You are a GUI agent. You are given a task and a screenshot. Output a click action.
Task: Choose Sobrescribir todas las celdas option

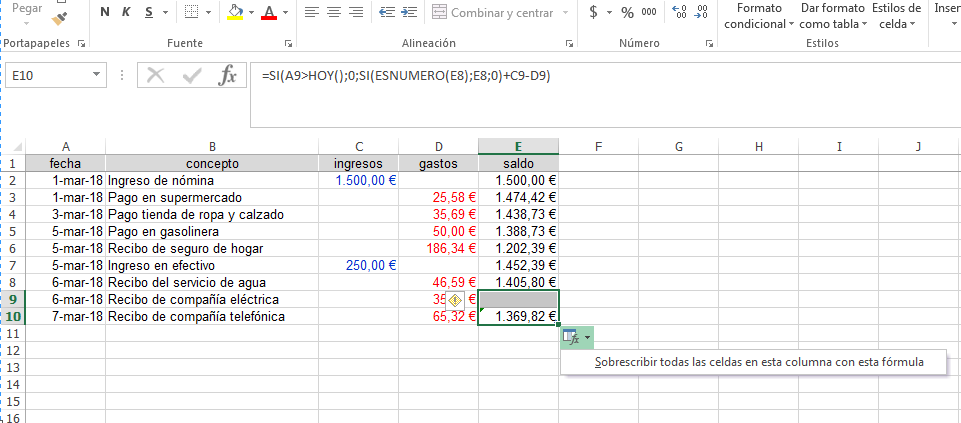758,362
